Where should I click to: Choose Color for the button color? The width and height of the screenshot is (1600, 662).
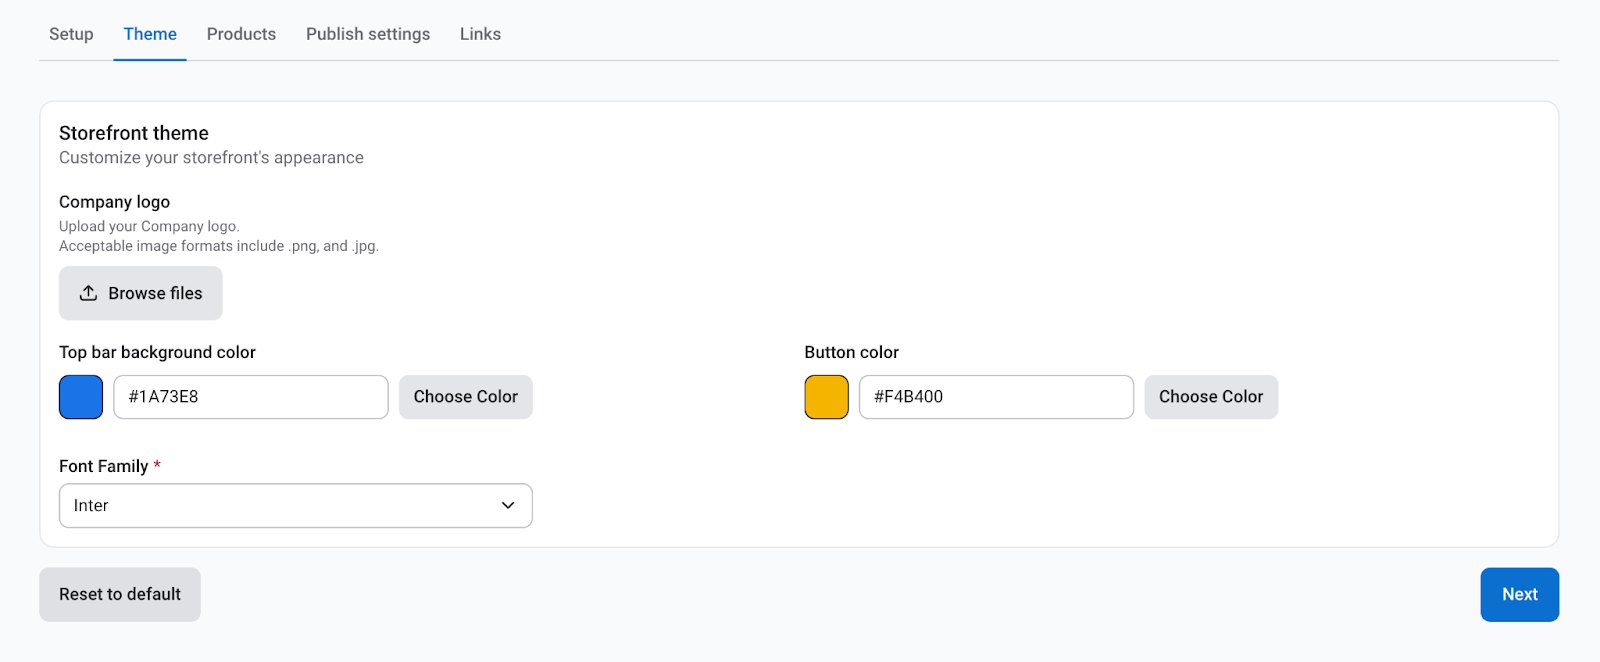click(1210, 397)
